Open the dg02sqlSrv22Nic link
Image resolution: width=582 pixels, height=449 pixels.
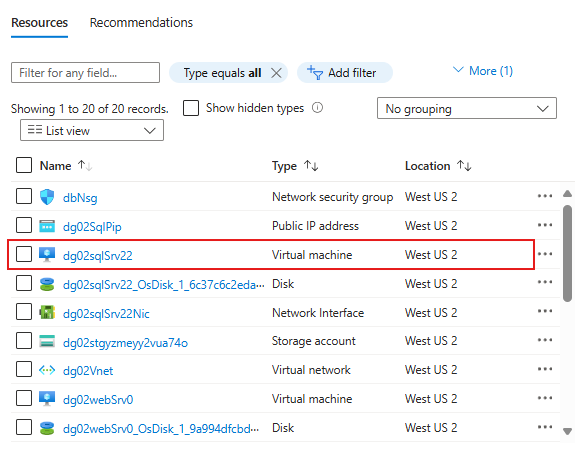106,314
